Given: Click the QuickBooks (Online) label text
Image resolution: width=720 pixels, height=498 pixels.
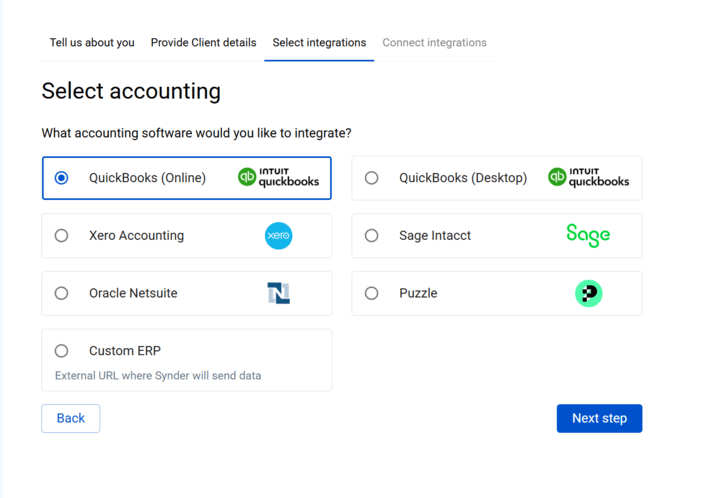Looking at the screenshot, I should [147, 178].
